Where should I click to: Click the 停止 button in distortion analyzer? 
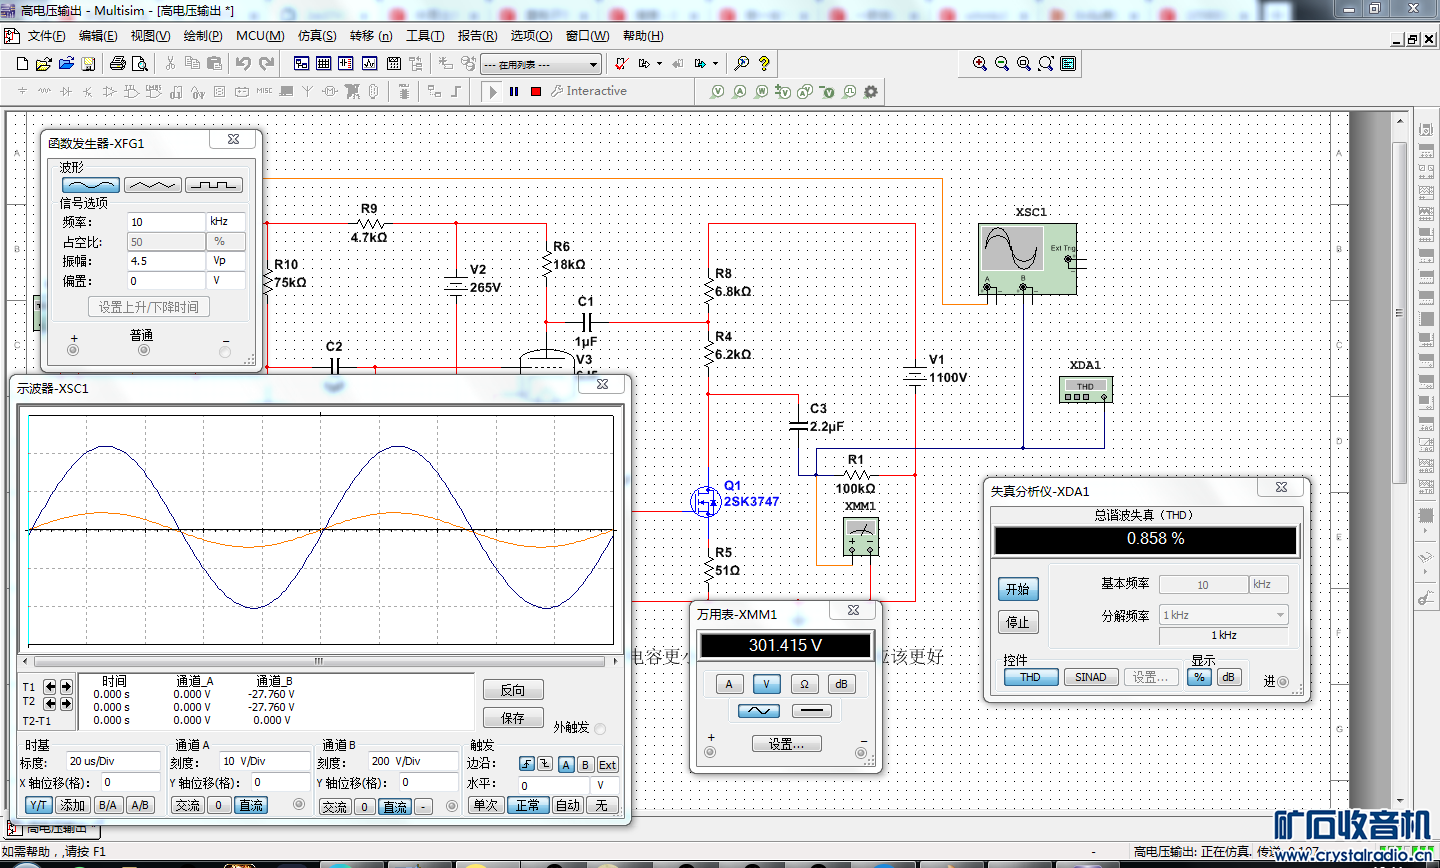point(1017,622)
